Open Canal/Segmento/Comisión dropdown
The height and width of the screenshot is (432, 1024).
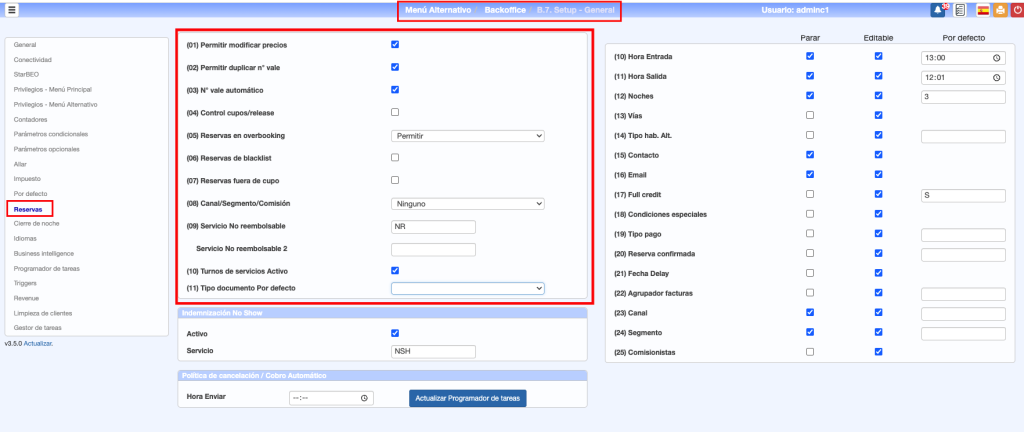click(467, 203)
